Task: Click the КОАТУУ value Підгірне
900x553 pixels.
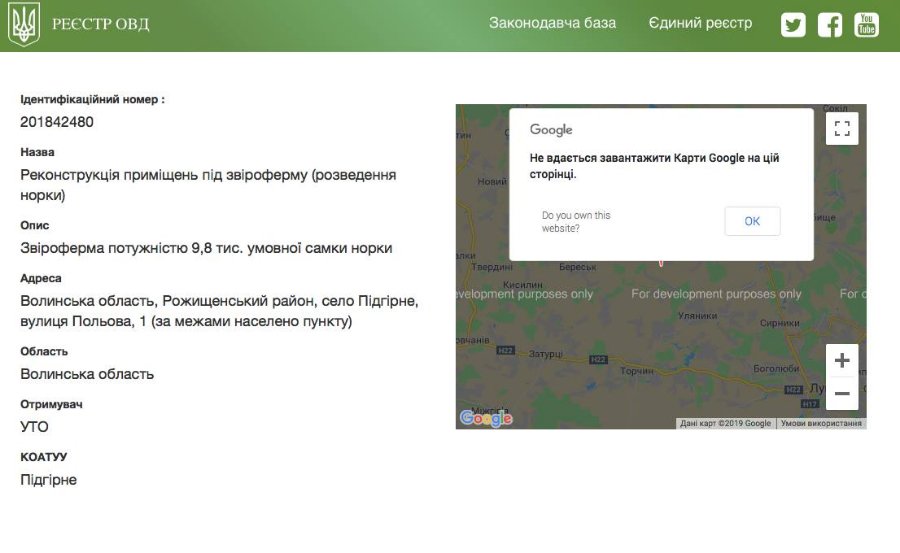Action: (x=48, y=480)
